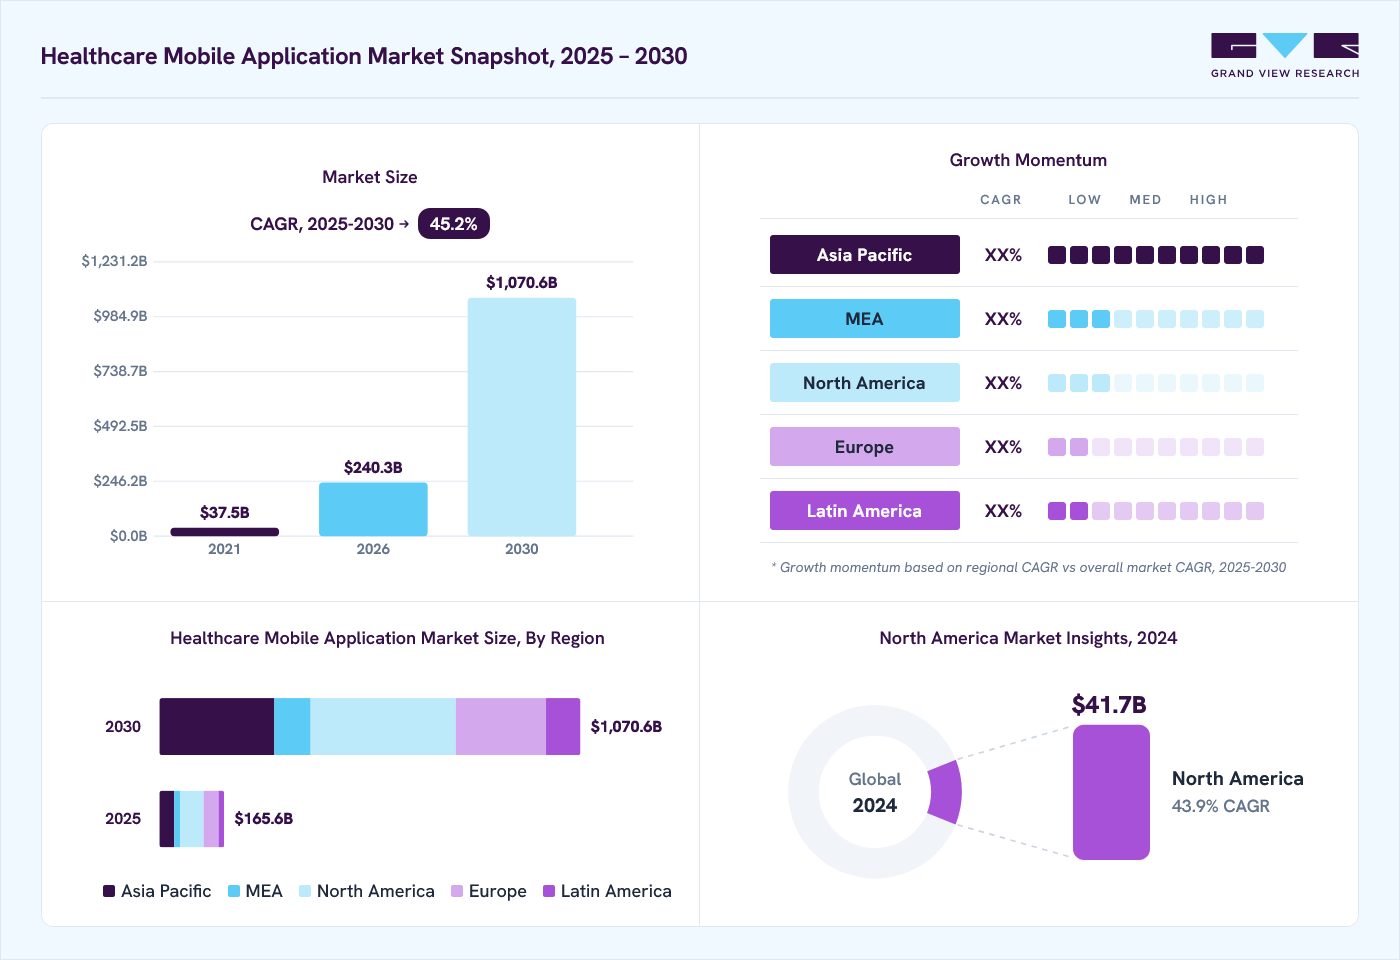Click the Latin America region label in Growth Momentum
This screenshot has height=960, width=1400.
864,511
